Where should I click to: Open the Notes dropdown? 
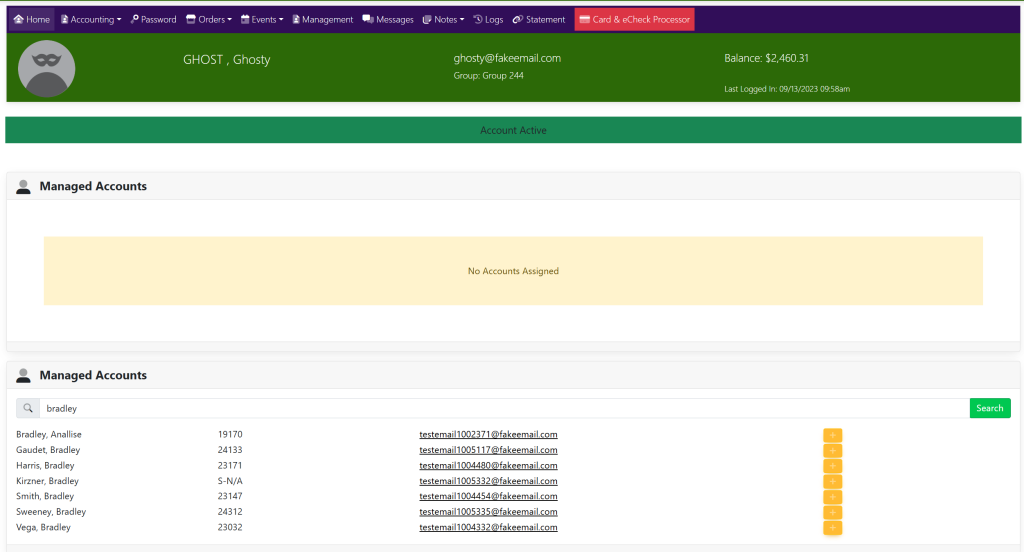(x=444, y=20)
